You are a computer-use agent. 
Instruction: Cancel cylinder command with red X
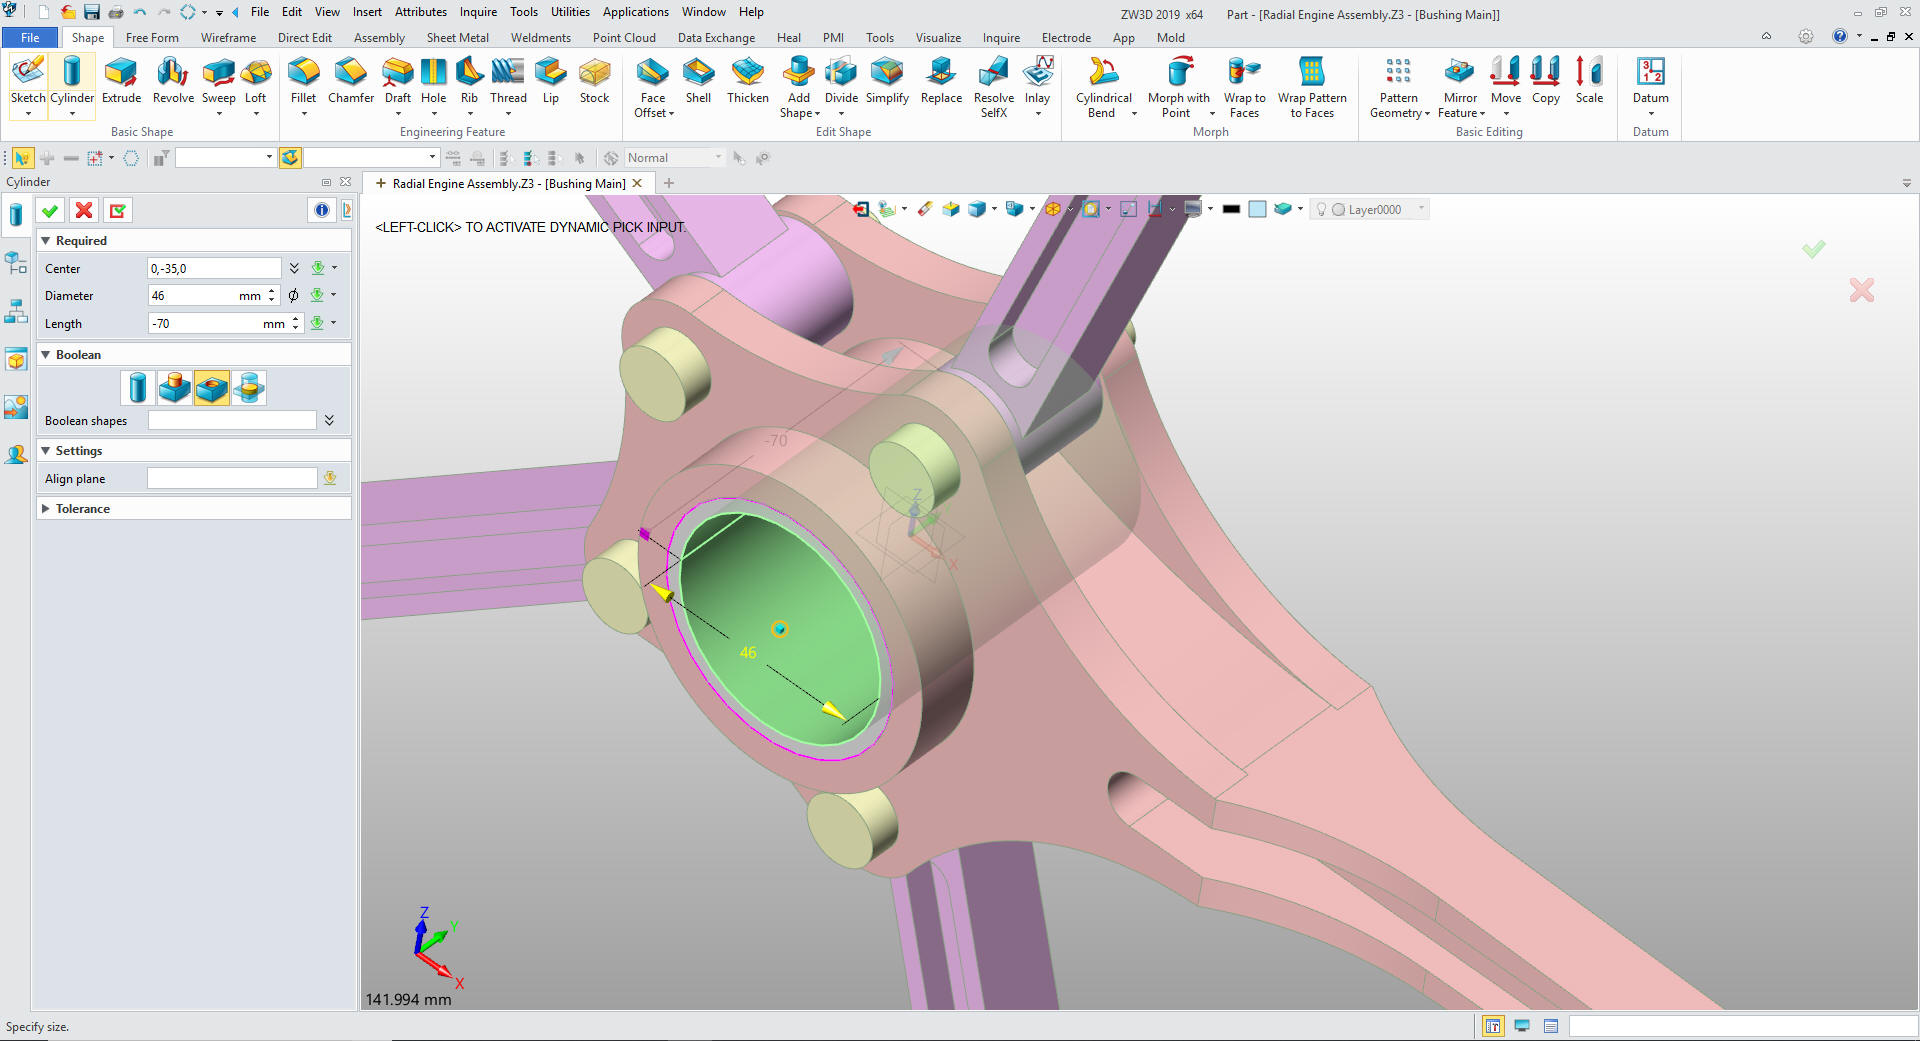(x=84, y=210)
